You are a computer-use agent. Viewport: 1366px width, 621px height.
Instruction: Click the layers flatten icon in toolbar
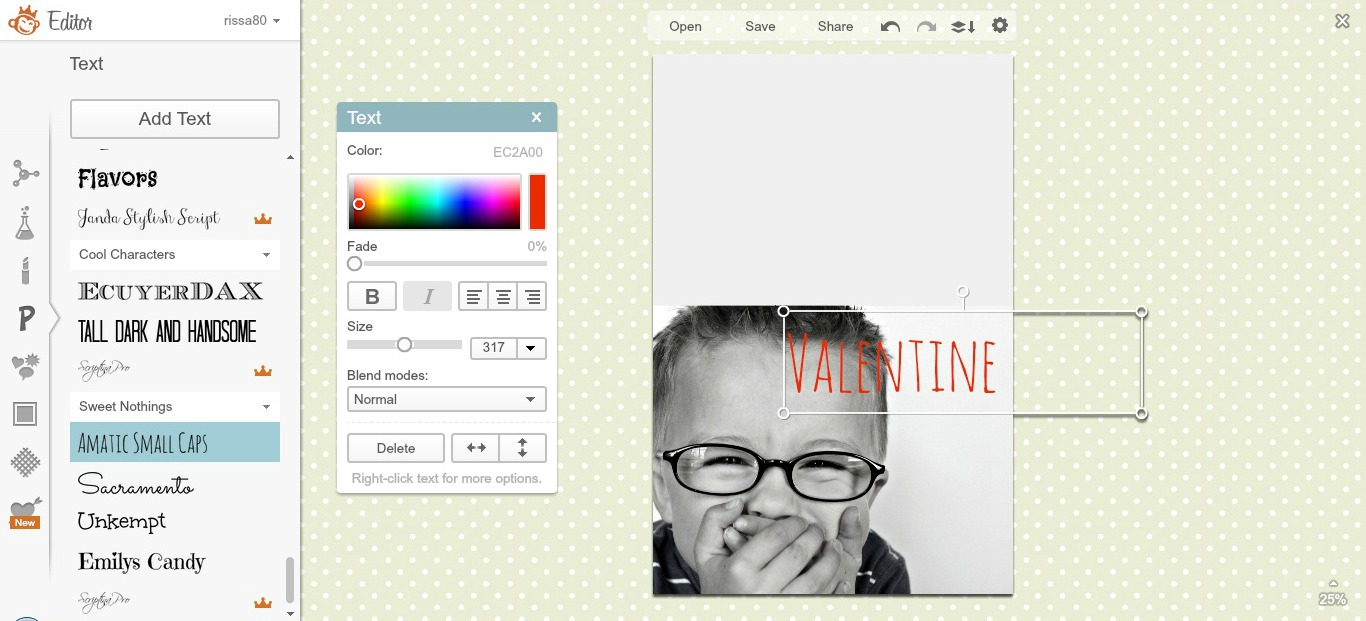coord(963,26)
